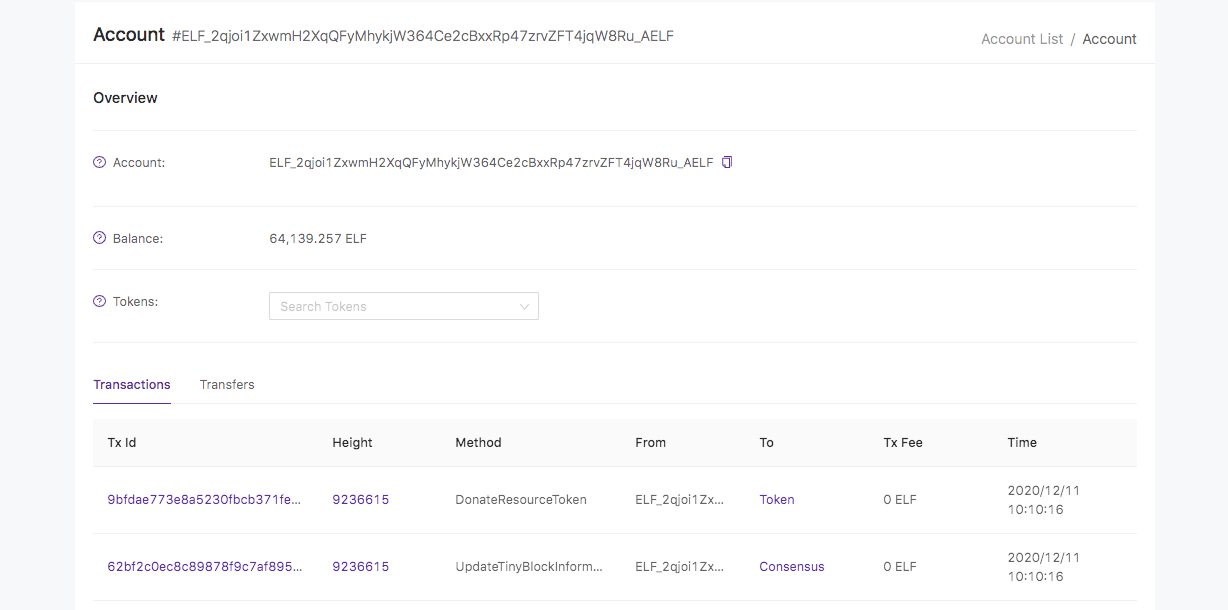Click the help icon beside Account label
The width and height of the screenshot is (1228, 610).
point(99,162)
